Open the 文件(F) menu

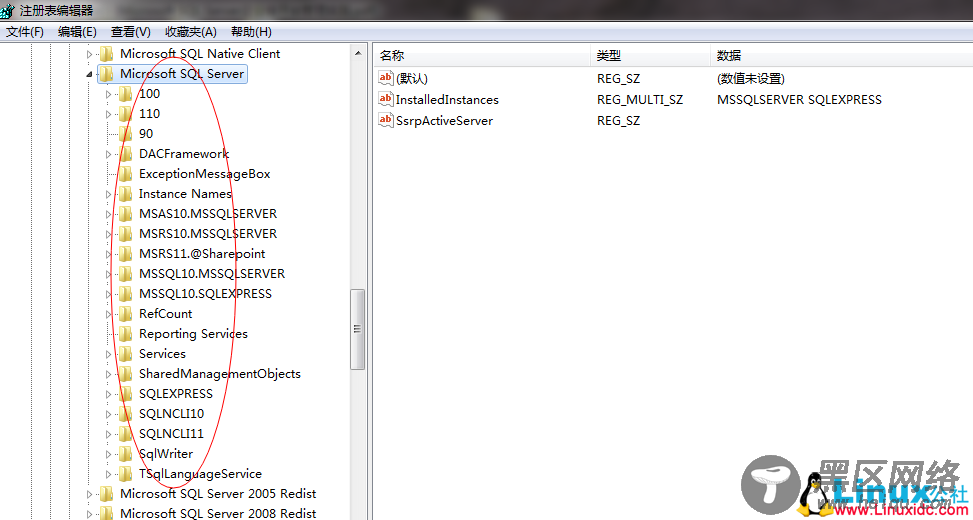tap(25, 32)
